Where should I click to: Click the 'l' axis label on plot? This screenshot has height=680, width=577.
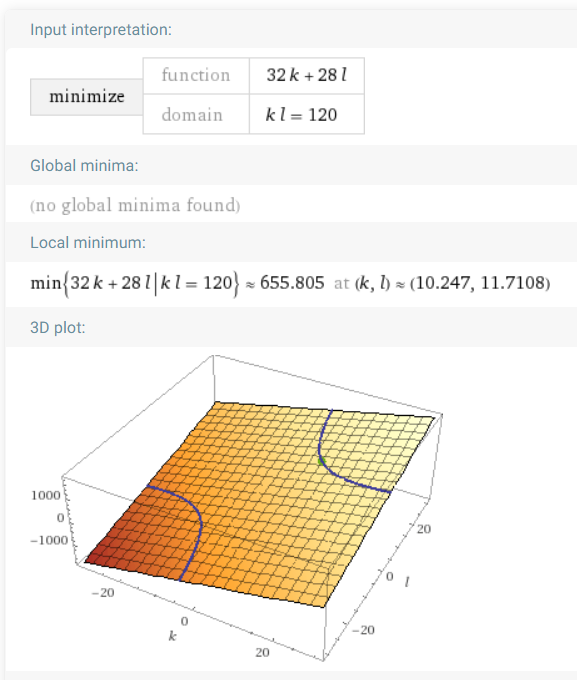pyautogui.click(x=407, y=582)
